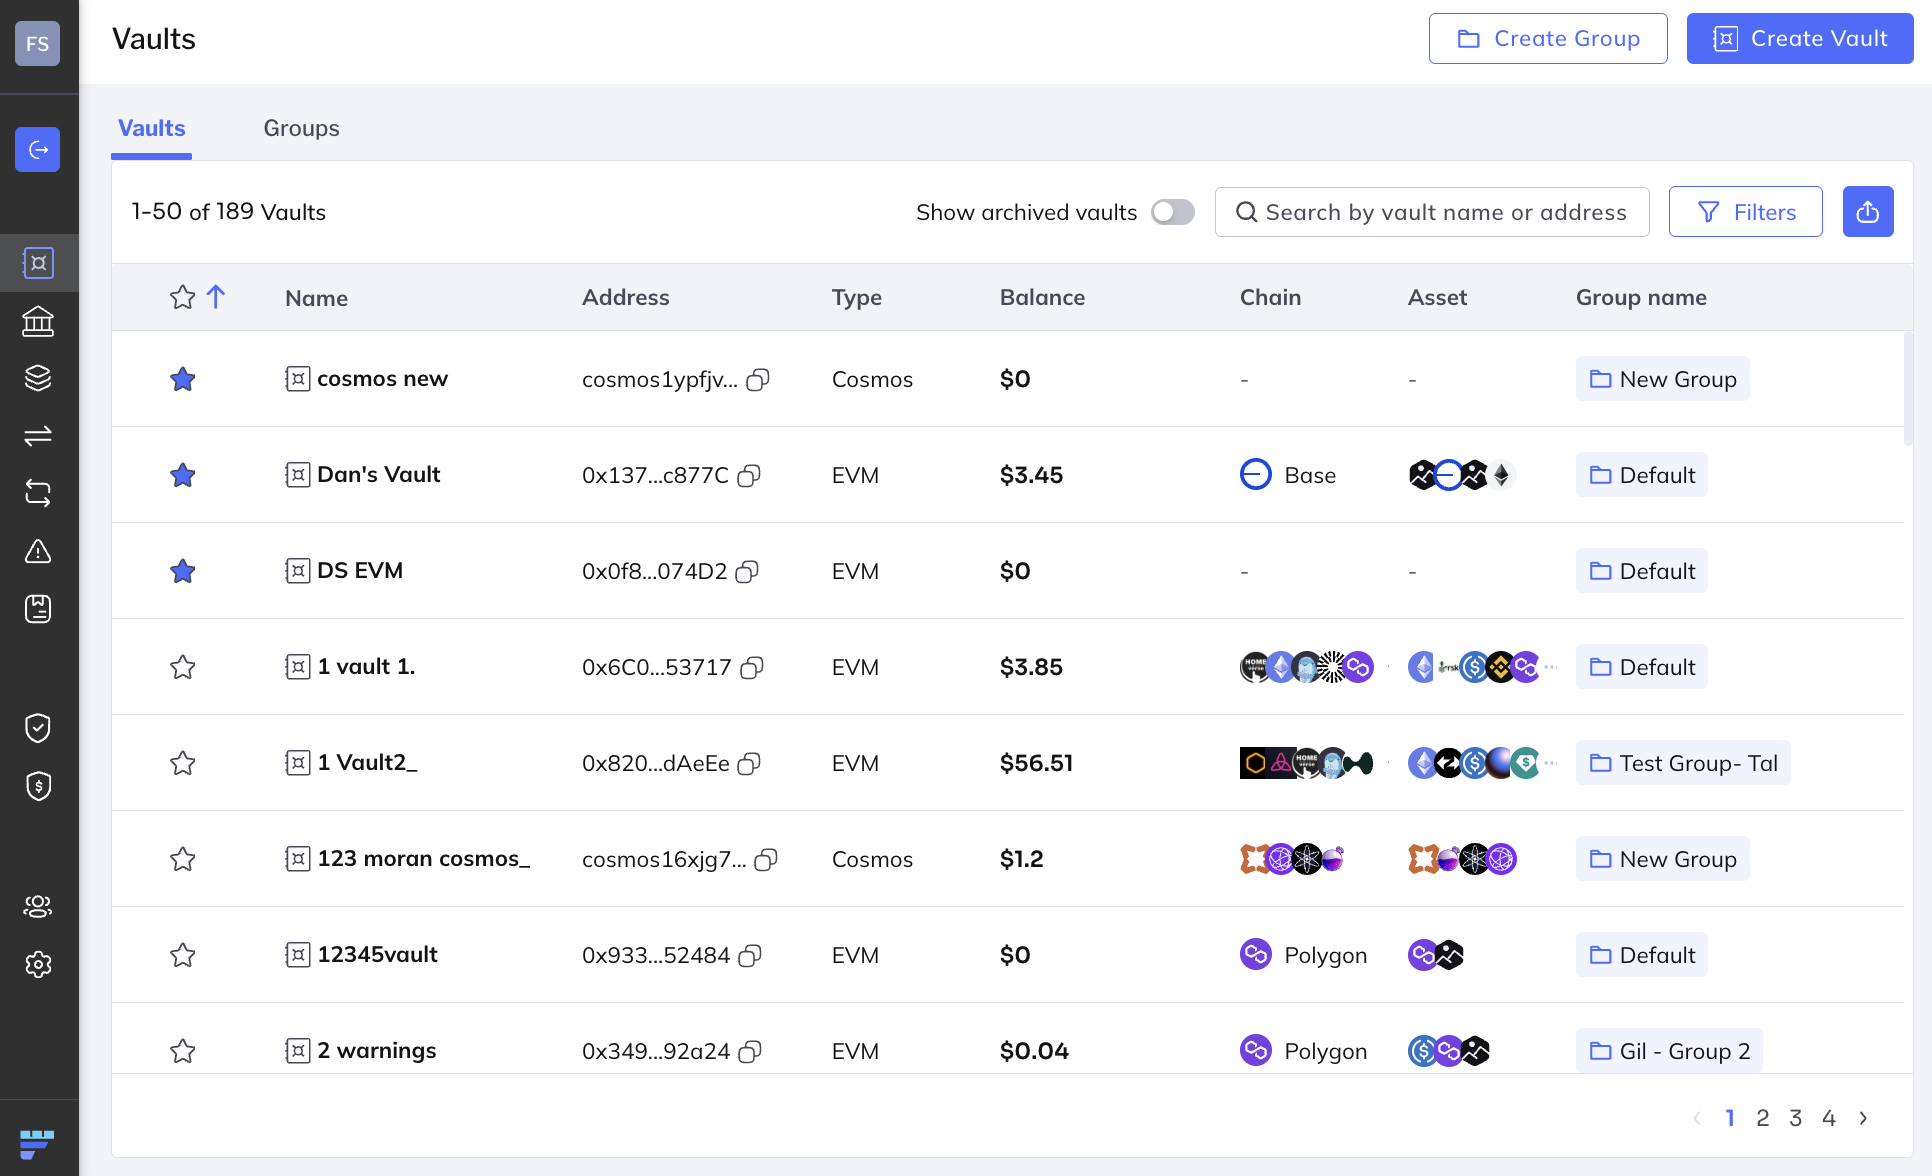Image resolution: width=1932 pixels, height=1176 pixels.
Task: Copy the 0x933...52484 address
Action: [x=750, y=956]
